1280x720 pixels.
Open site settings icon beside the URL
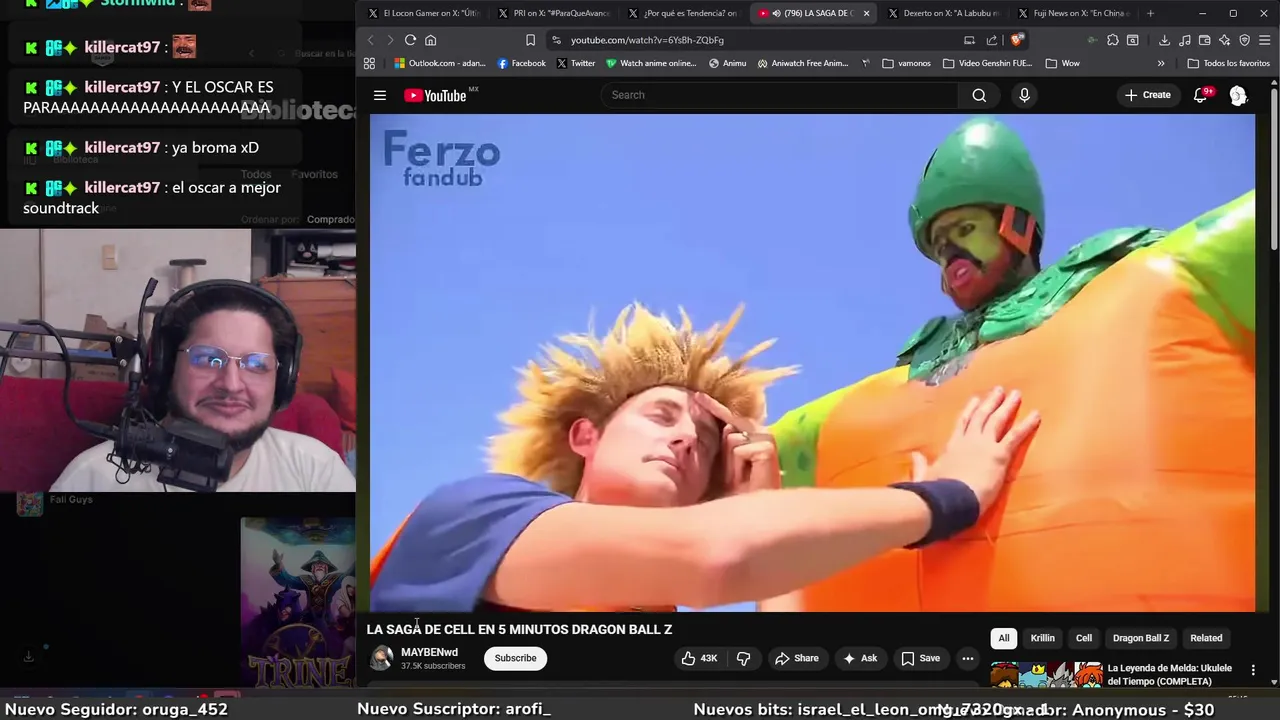point(556,40)
